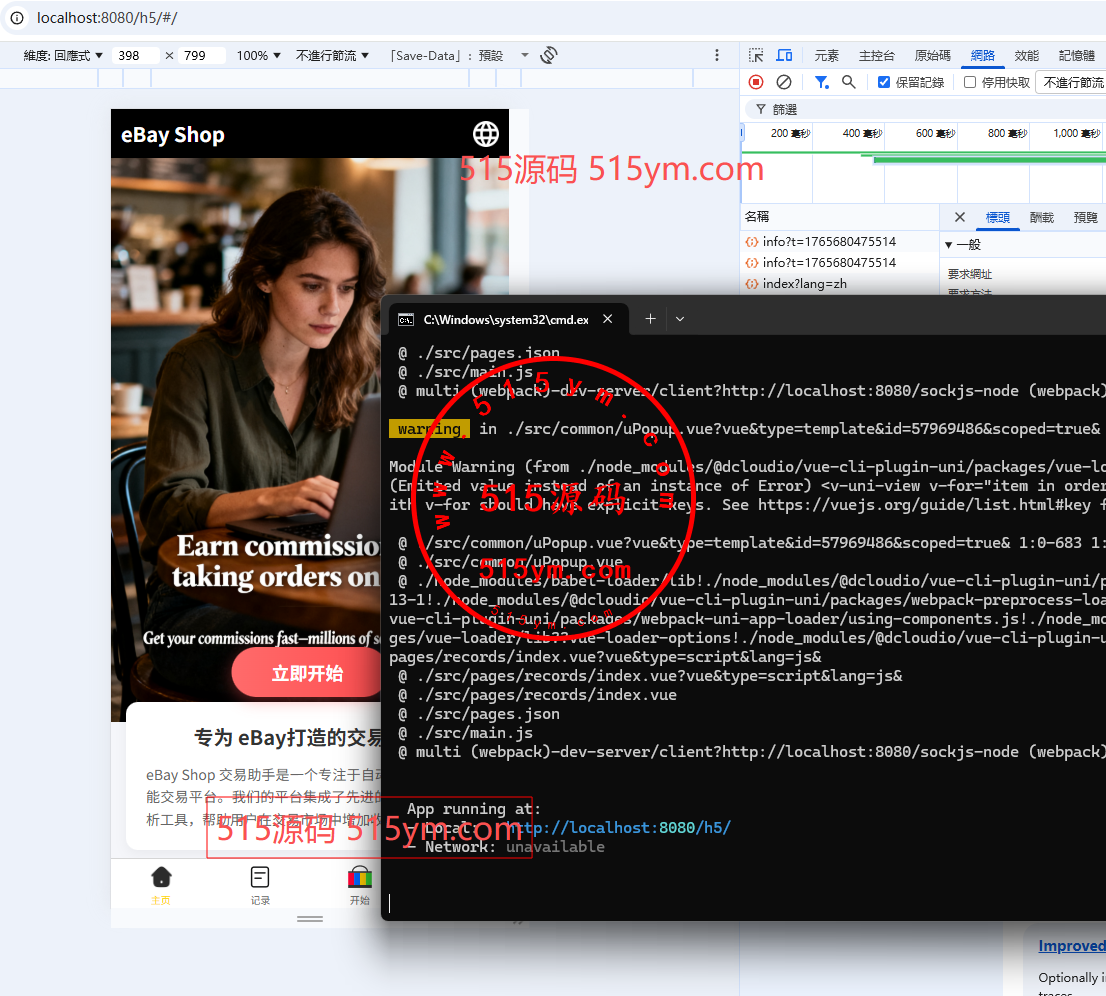1106x996 pixels.
Task: Toggle the blue network filter funnel icon
Action: click(x=821, y=82)
